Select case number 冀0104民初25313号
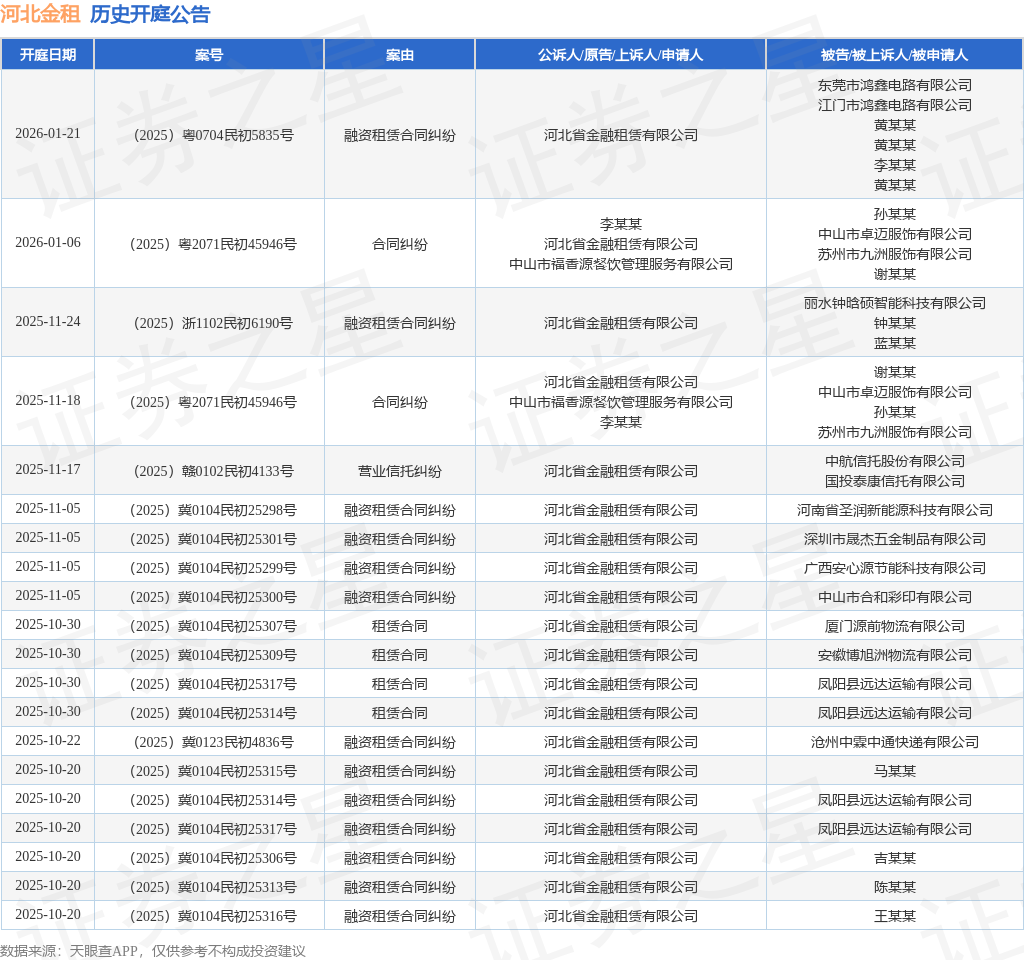Image resolution: width=1024 pixels, height=960 pixels. click(x=214, y=888)
